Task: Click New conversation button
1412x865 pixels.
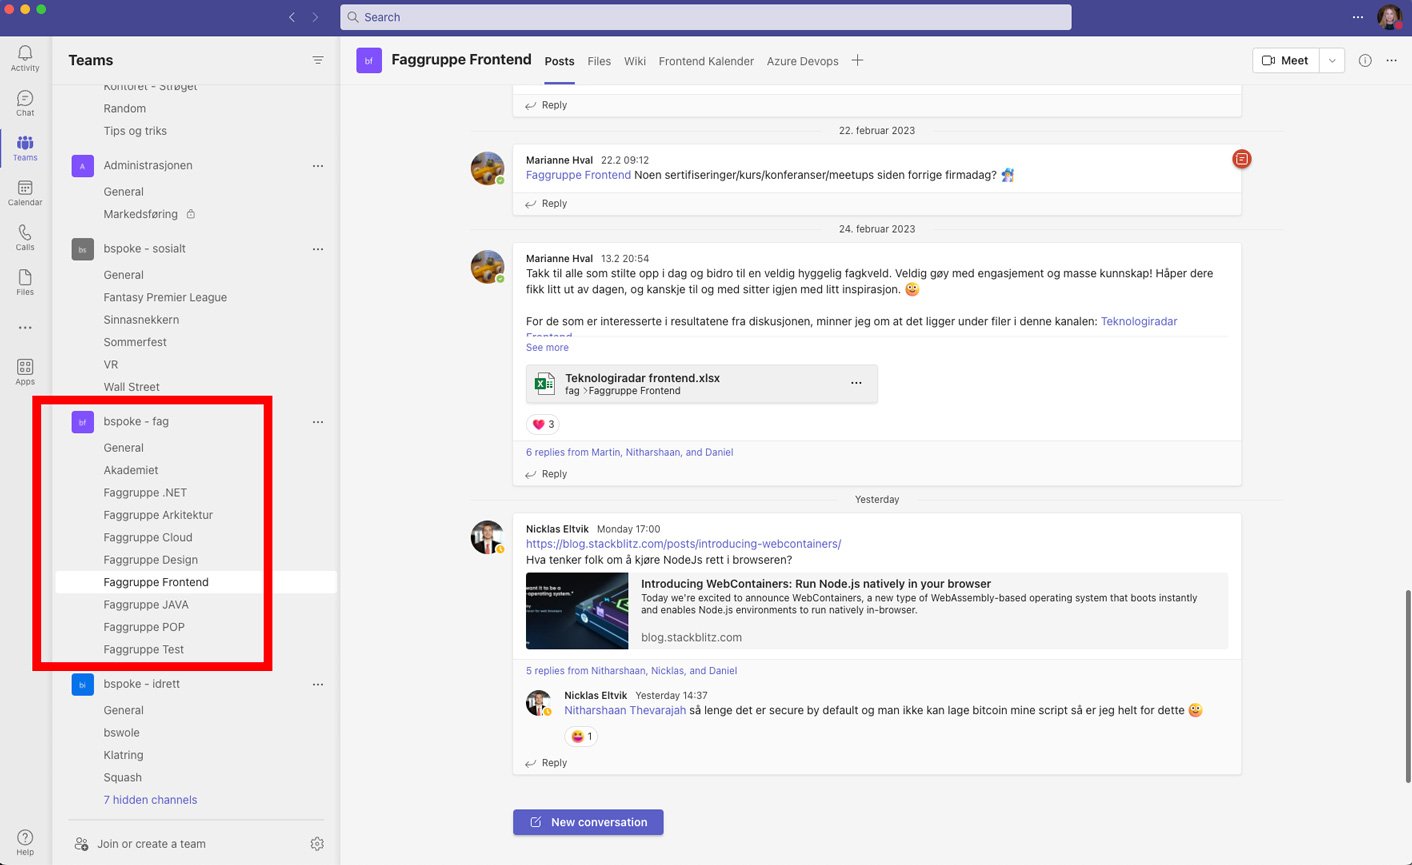Action: 588,822
